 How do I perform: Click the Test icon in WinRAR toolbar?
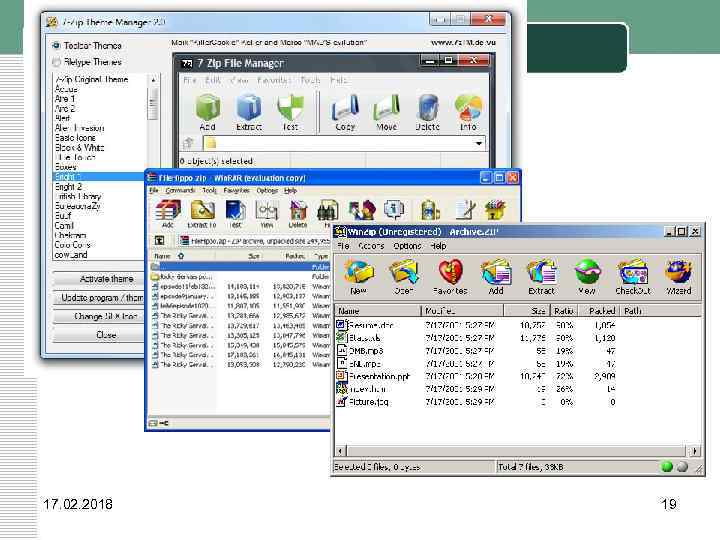(x=236, y=211)
